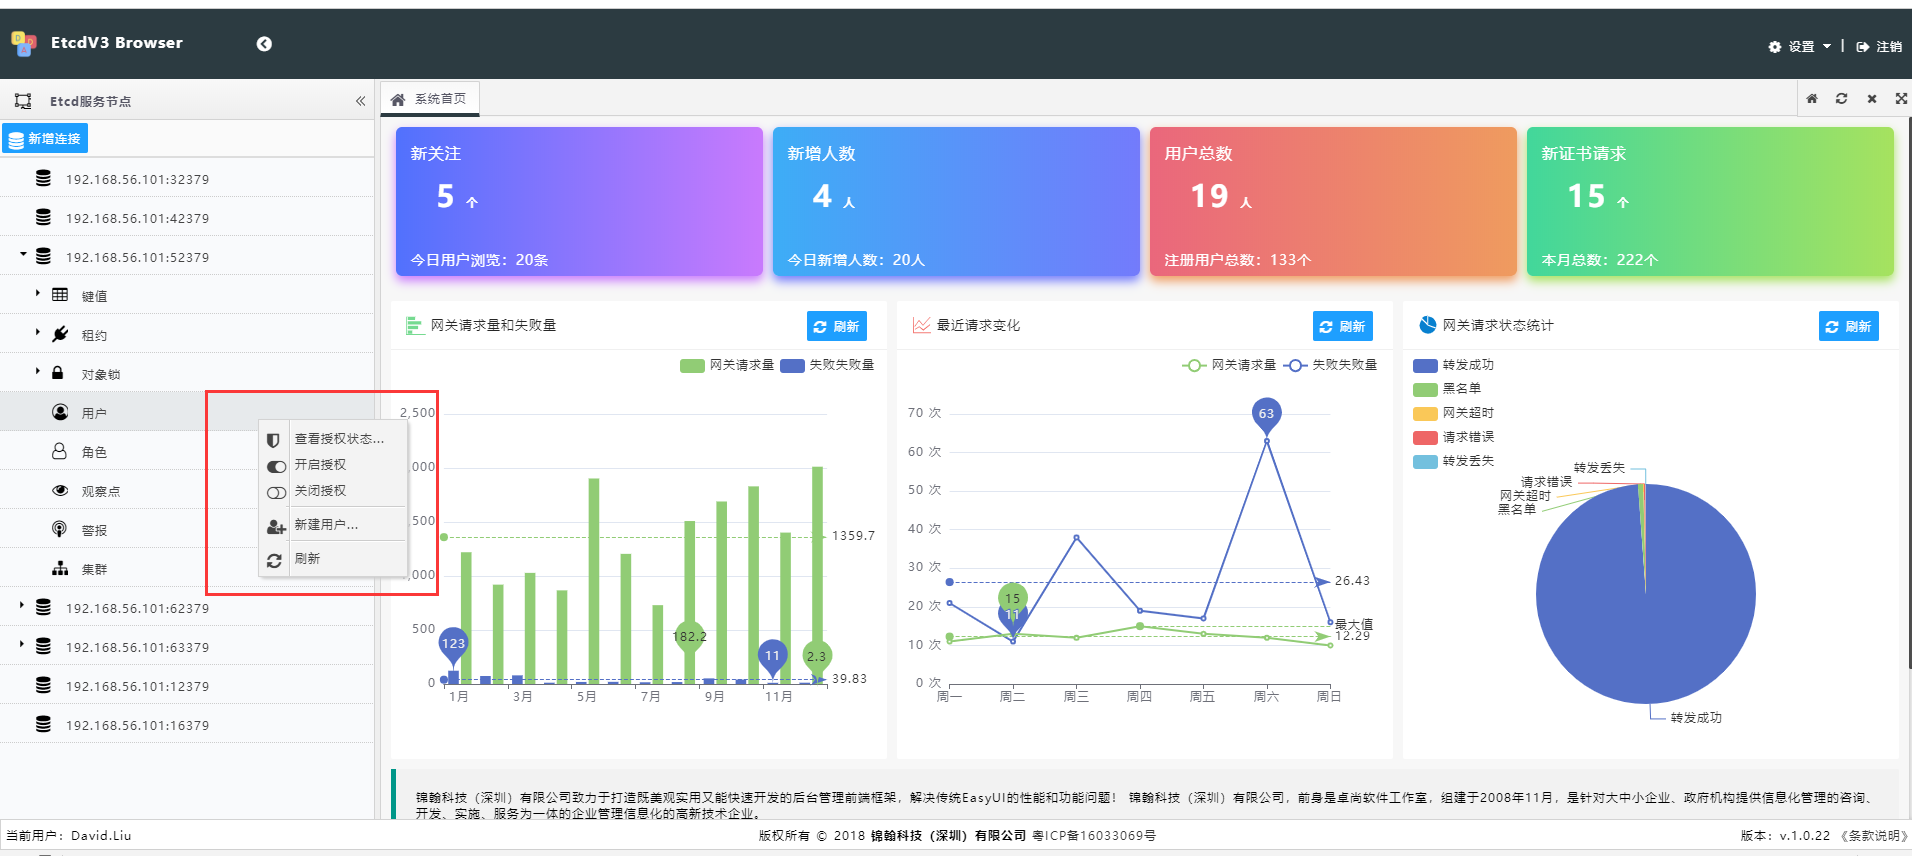
Task: Click the 警报 alarm icon
Action: 59,529
